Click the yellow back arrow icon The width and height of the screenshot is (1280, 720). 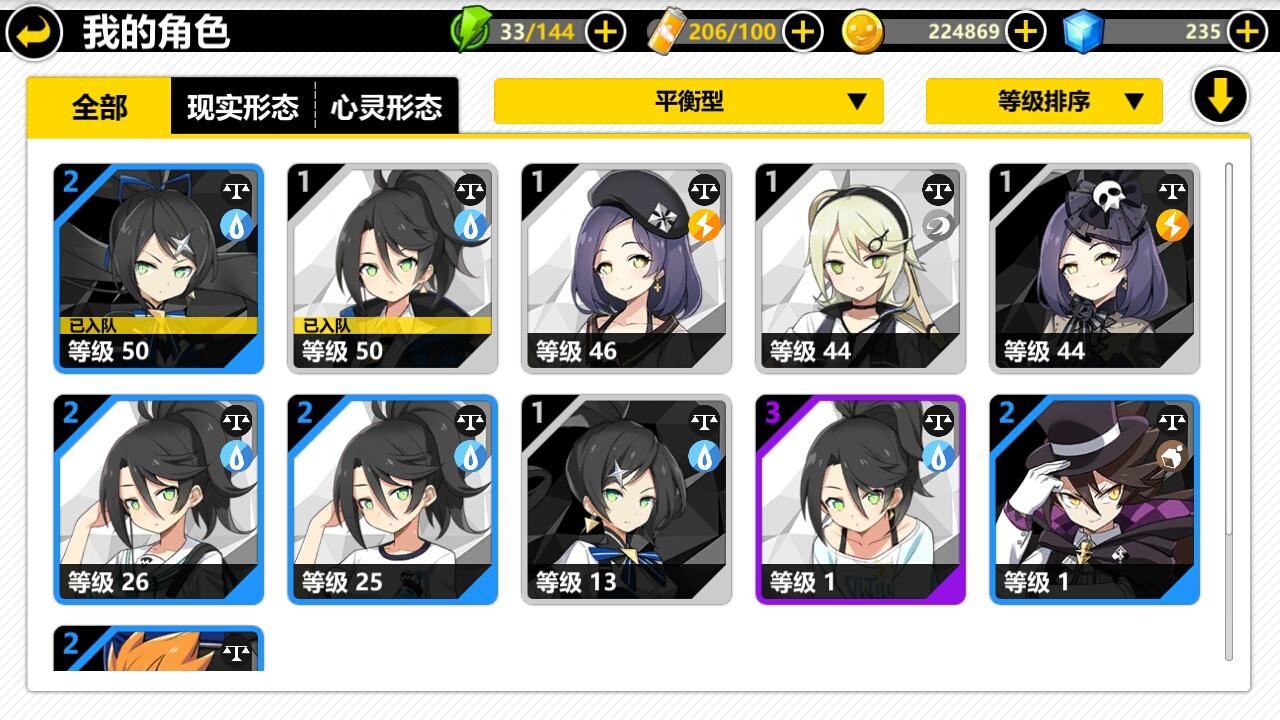[34, 30]
